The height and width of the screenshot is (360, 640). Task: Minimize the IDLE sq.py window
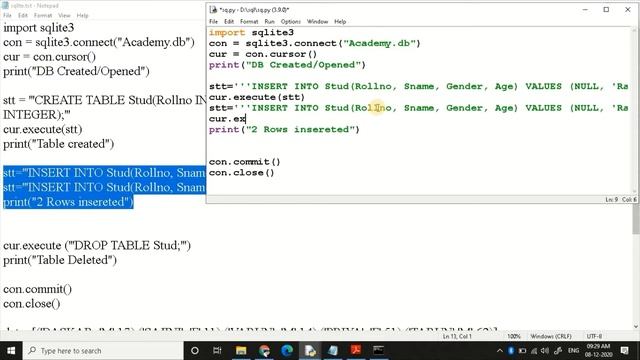[585, 10]
